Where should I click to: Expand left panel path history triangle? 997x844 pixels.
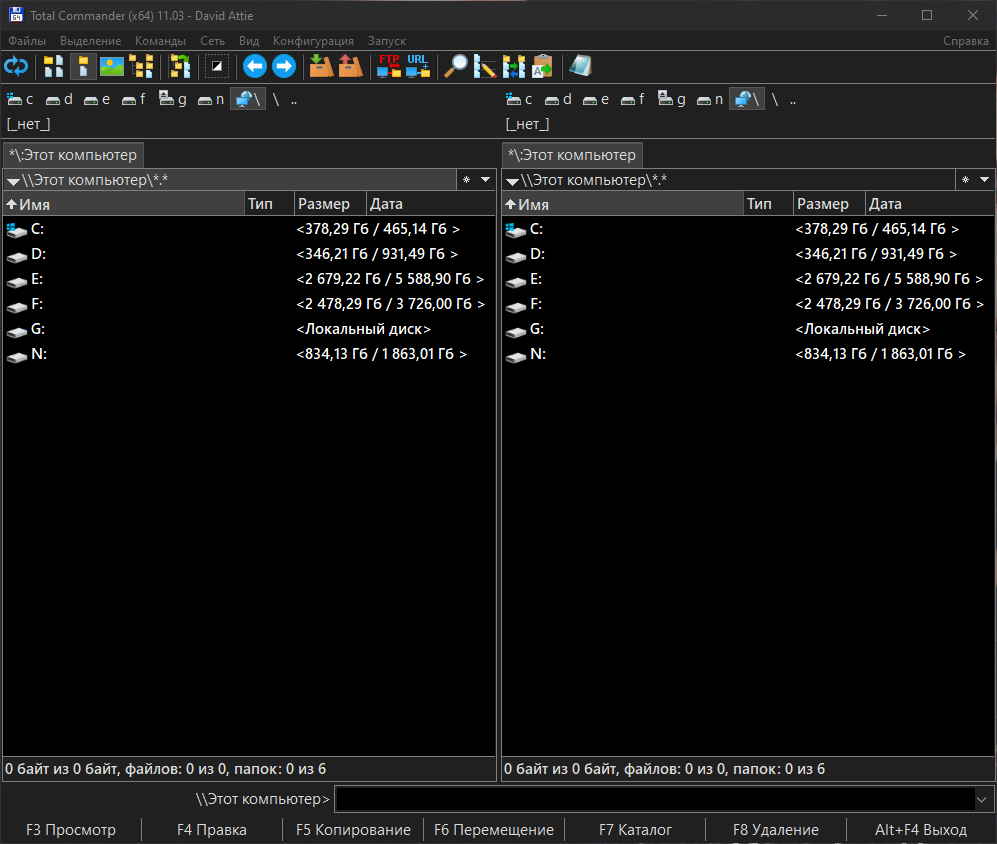(13, 181)
